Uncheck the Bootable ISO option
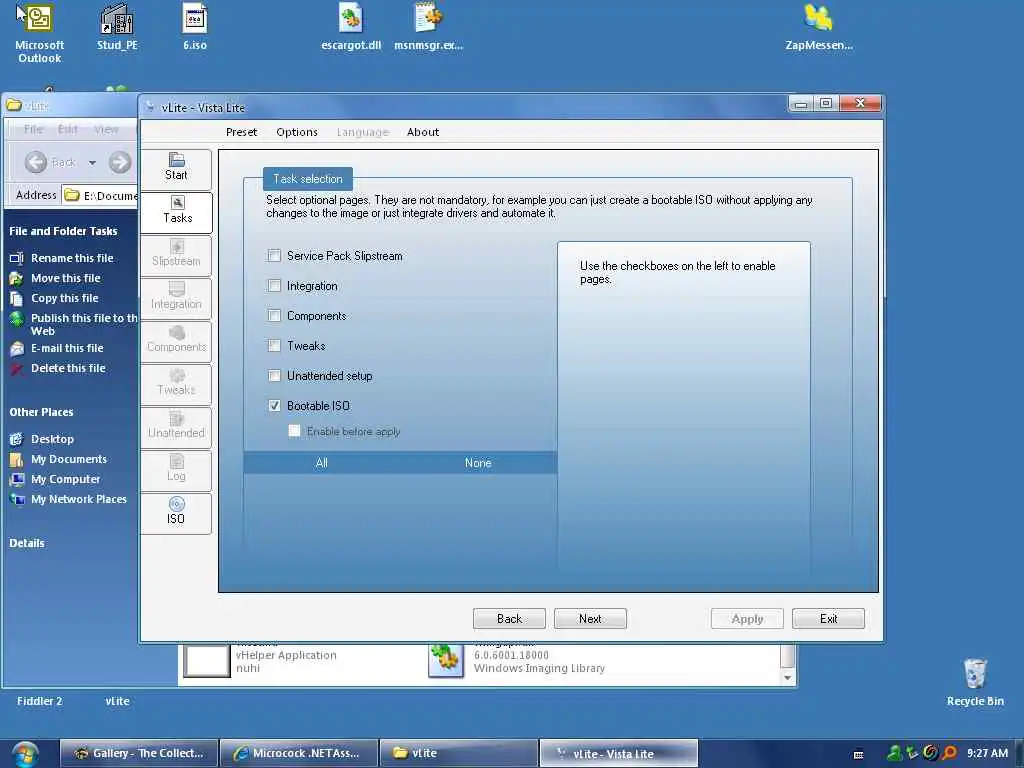Image resolution: width=1024 pixels, height=768 pixels. coord(274,406)
